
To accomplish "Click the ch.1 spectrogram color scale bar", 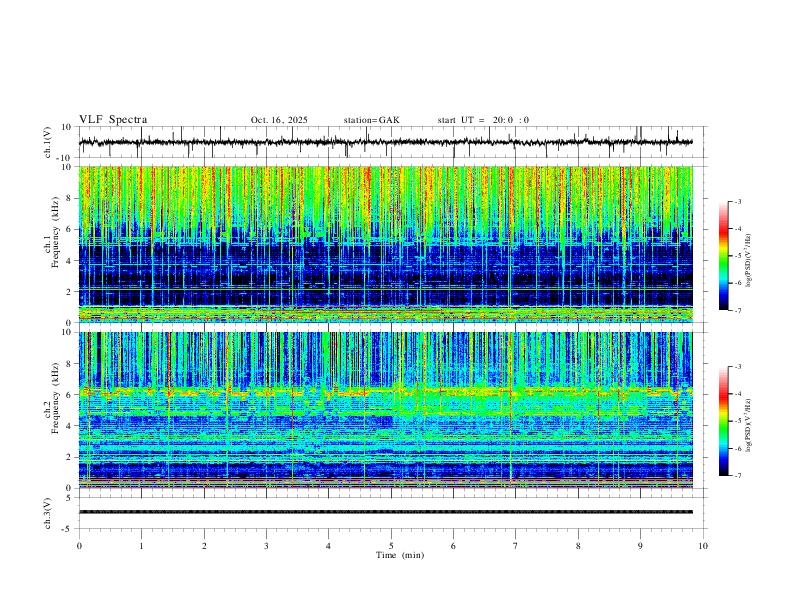I will tap(723, 256).
